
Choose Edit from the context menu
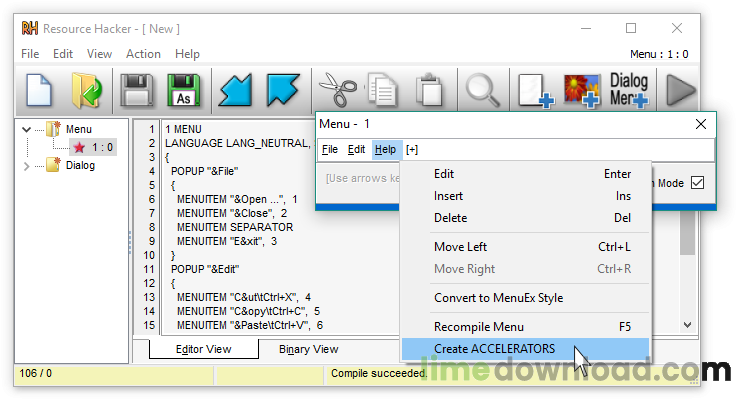pos(525,174)
